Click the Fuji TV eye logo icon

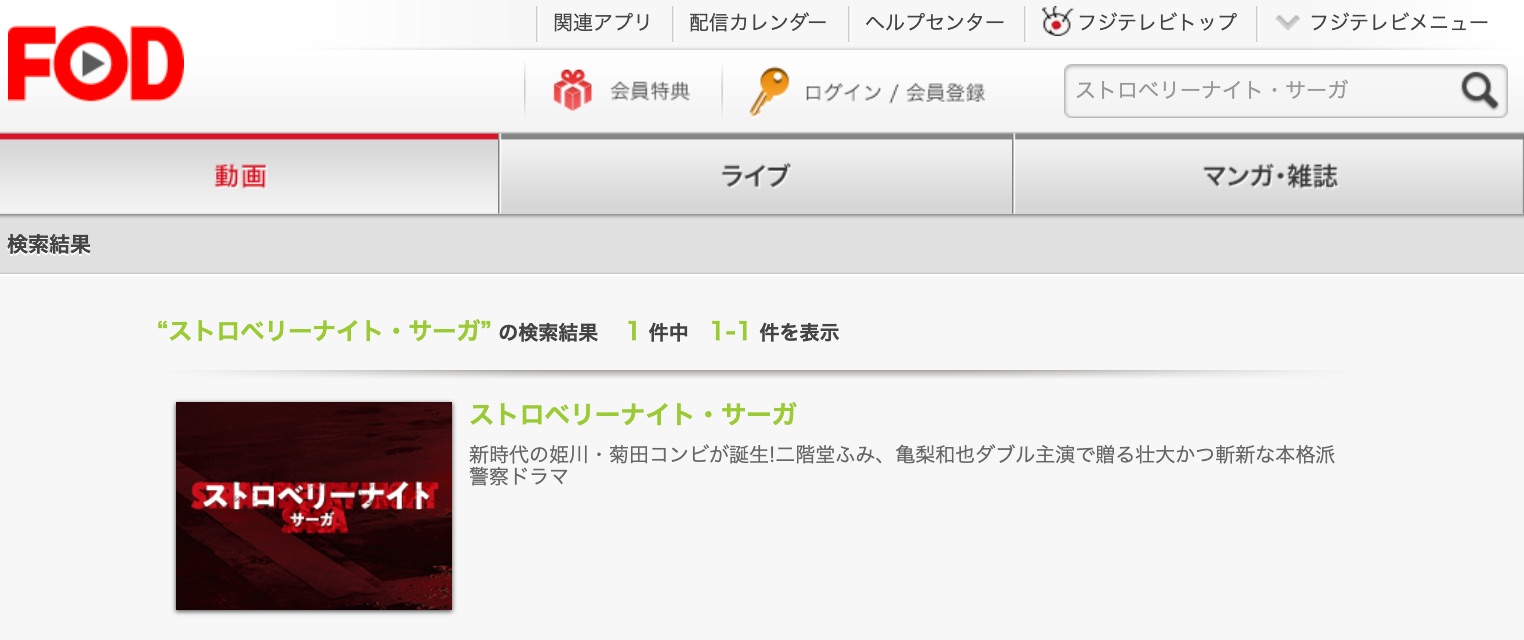click(x=1056, y=22)
